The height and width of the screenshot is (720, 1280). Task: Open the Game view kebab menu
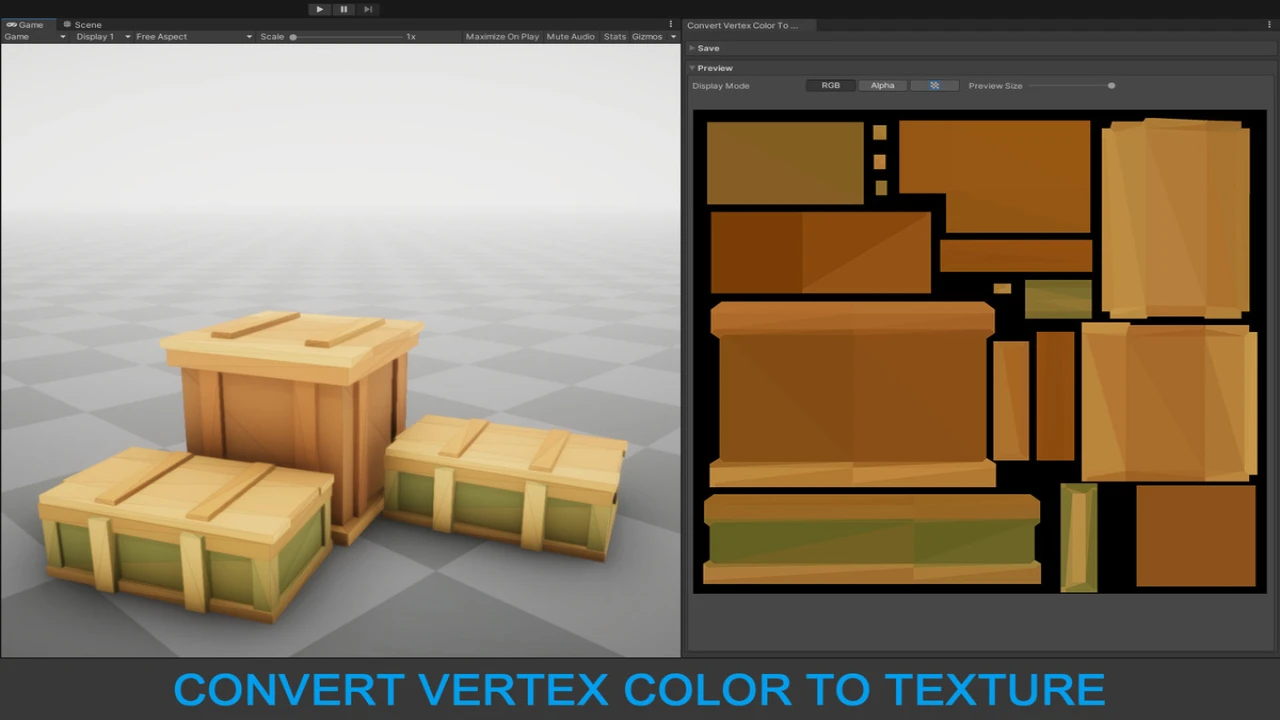point(671,24)
